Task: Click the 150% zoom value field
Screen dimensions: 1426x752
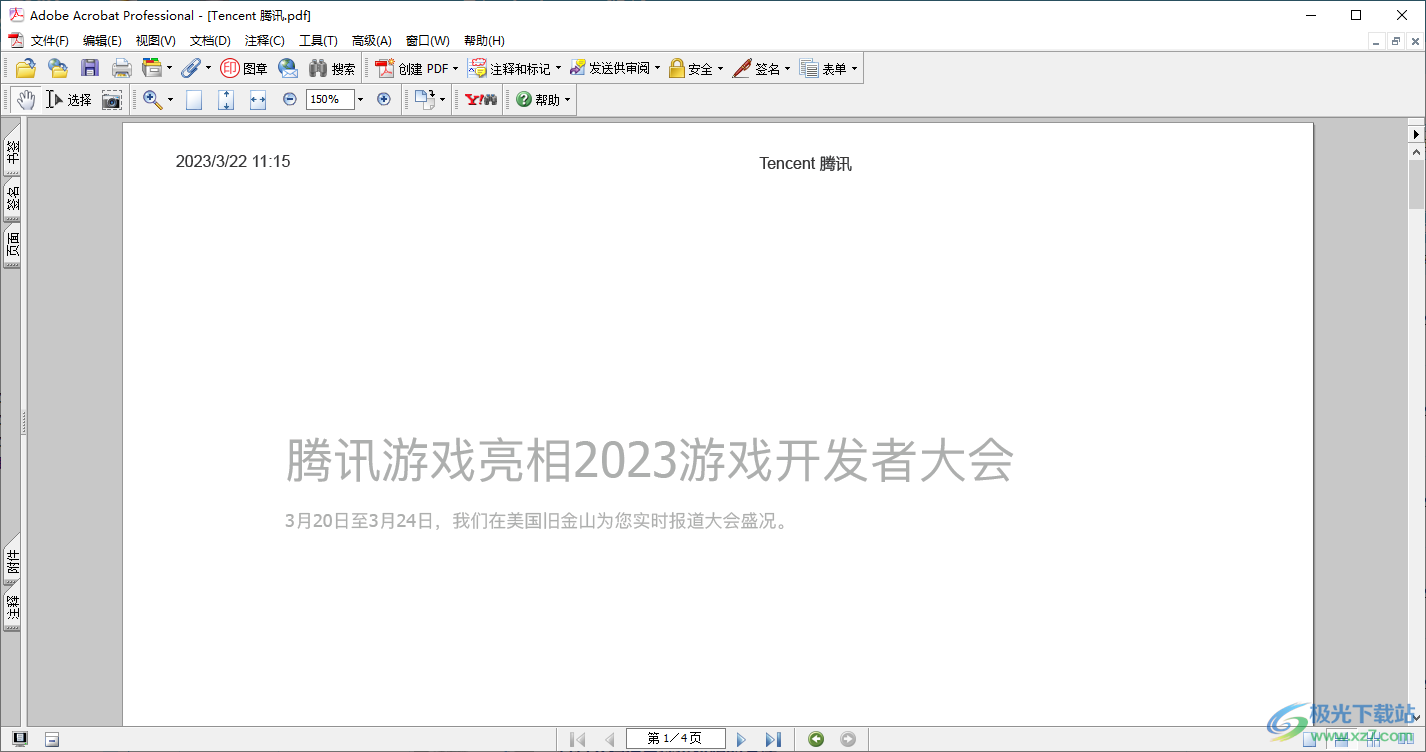Action: tap(330, 99)
